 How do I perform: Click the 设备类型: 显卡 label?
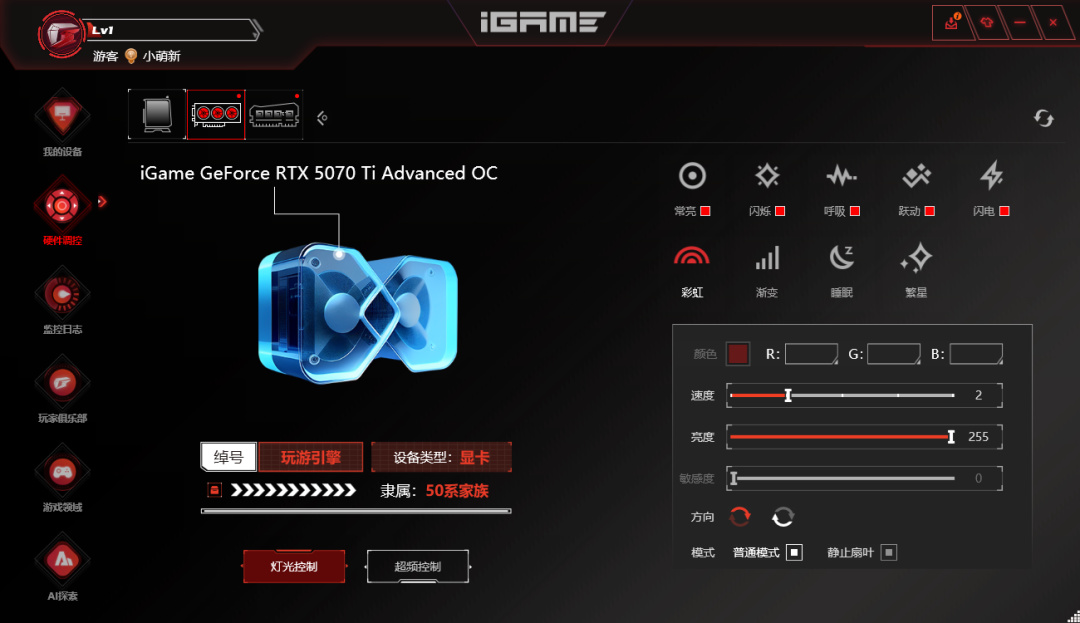[x=442, y=457]
